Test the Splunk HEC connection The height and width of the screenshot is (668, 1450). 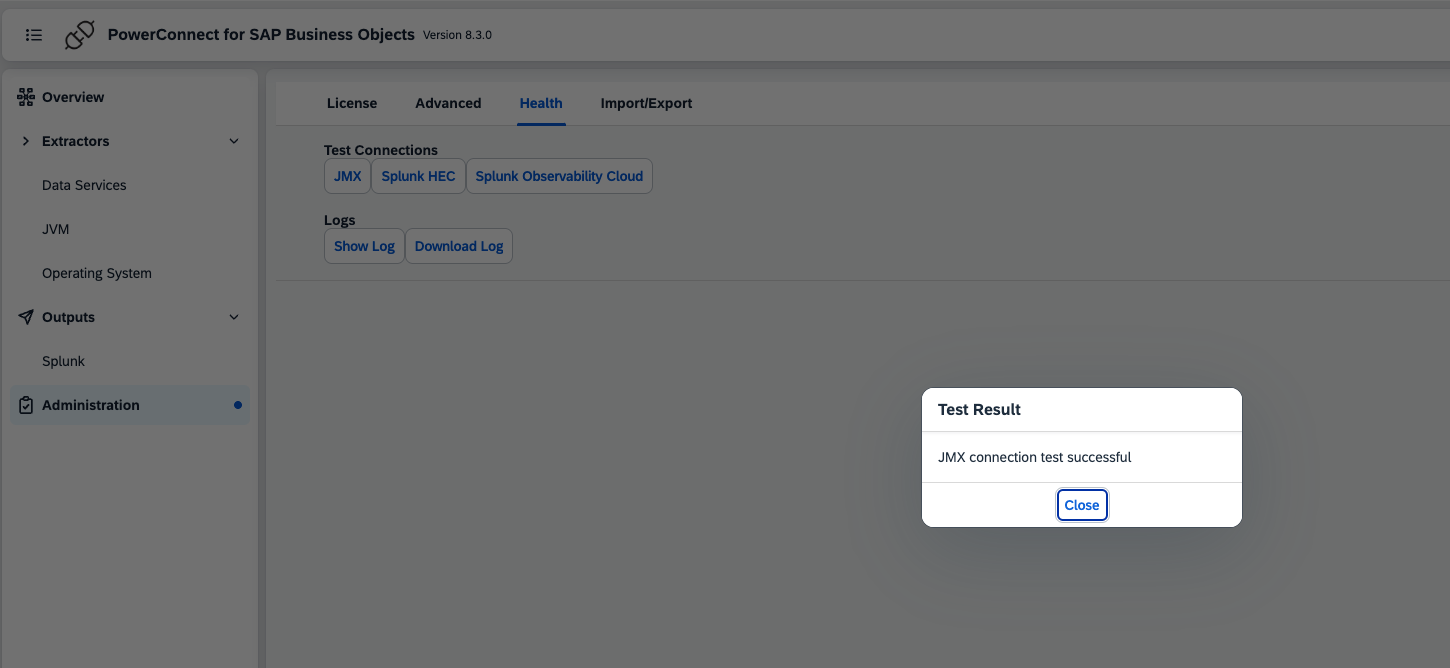pyautogui.click(x=418, y=176)
